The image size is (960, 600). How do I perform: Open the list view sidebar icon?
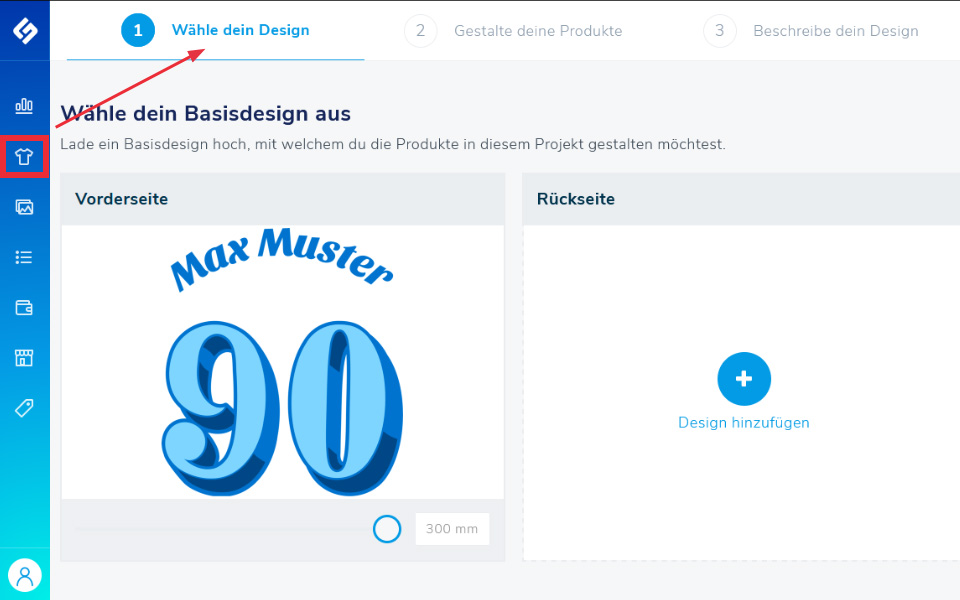[x=24, y=257]
